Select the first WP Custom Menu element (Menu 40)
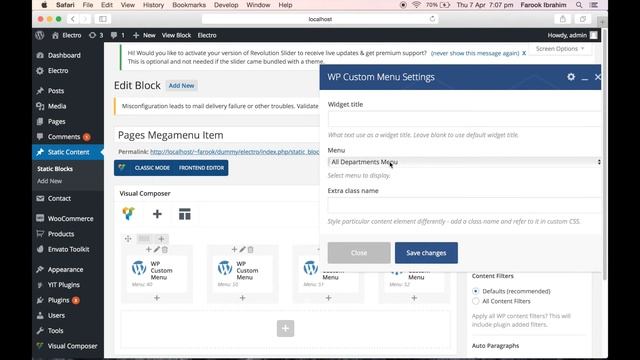The width and height of the screenshot is (640, 360). (157, 273)
